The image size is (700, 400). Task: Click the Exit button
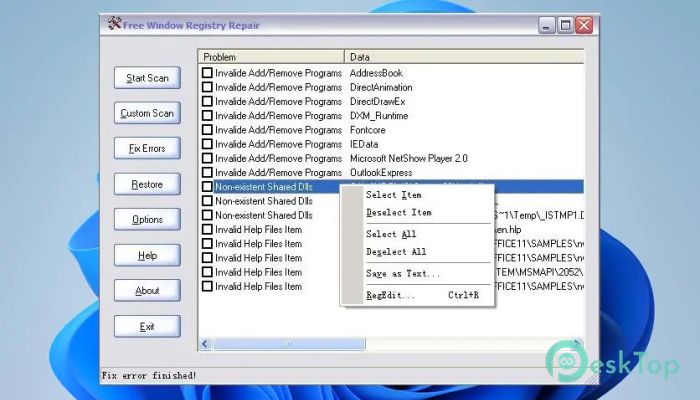point(147,326)
